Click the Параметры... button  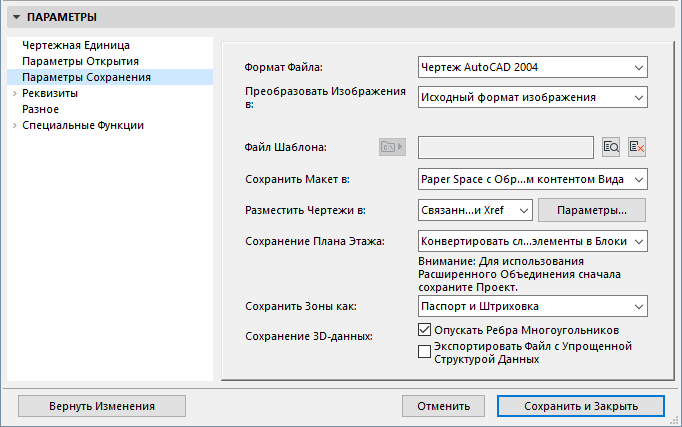coord(592,210)
